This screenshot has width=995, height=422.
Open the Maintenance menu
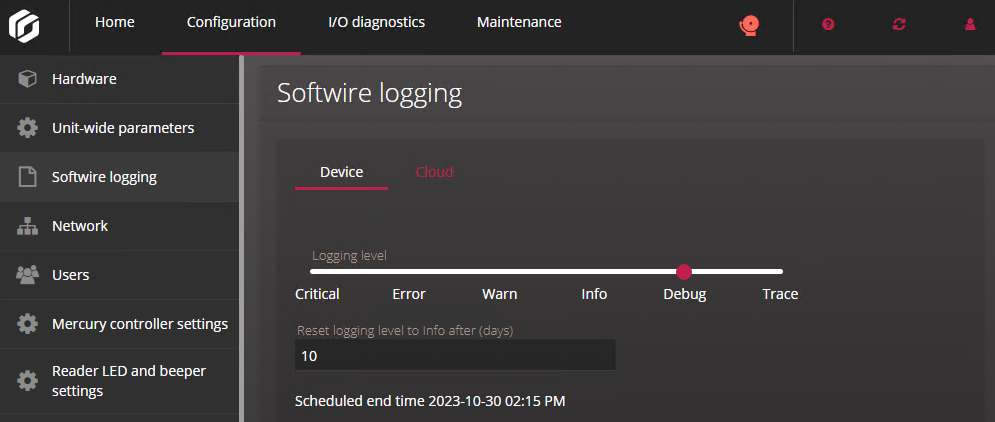point(519,23)
